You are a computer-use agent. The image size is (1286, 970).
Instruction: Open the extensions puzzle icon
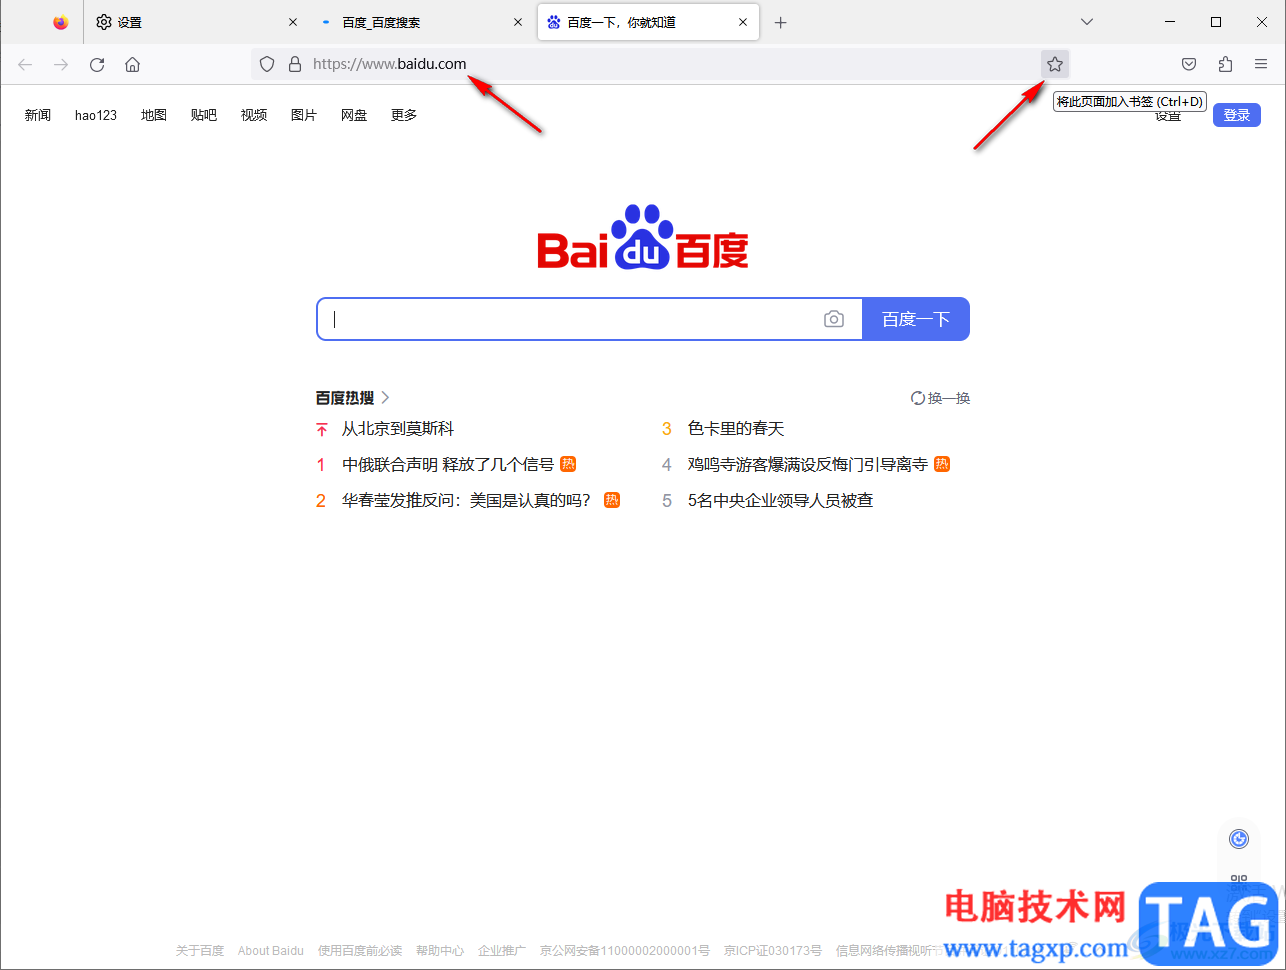tap(1225, 64)
